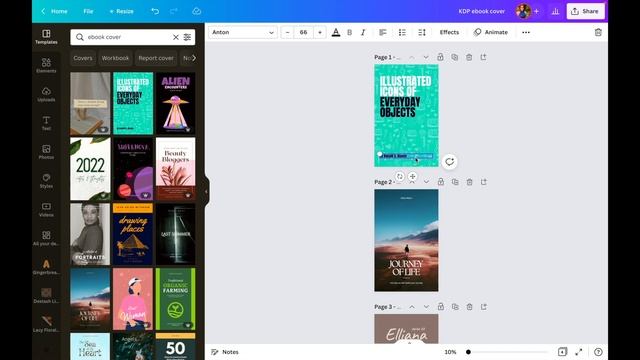Viewport: 640px width, 360px height.
Task: Toggle italic formatting
Action: click(x=363, y=32)
